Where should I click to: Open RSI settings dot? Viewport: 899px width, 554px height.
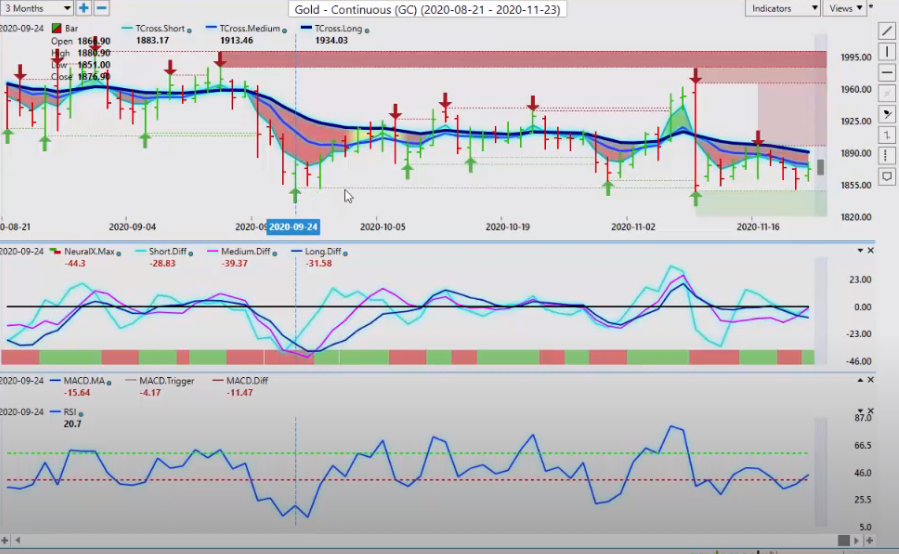(81, 413)
